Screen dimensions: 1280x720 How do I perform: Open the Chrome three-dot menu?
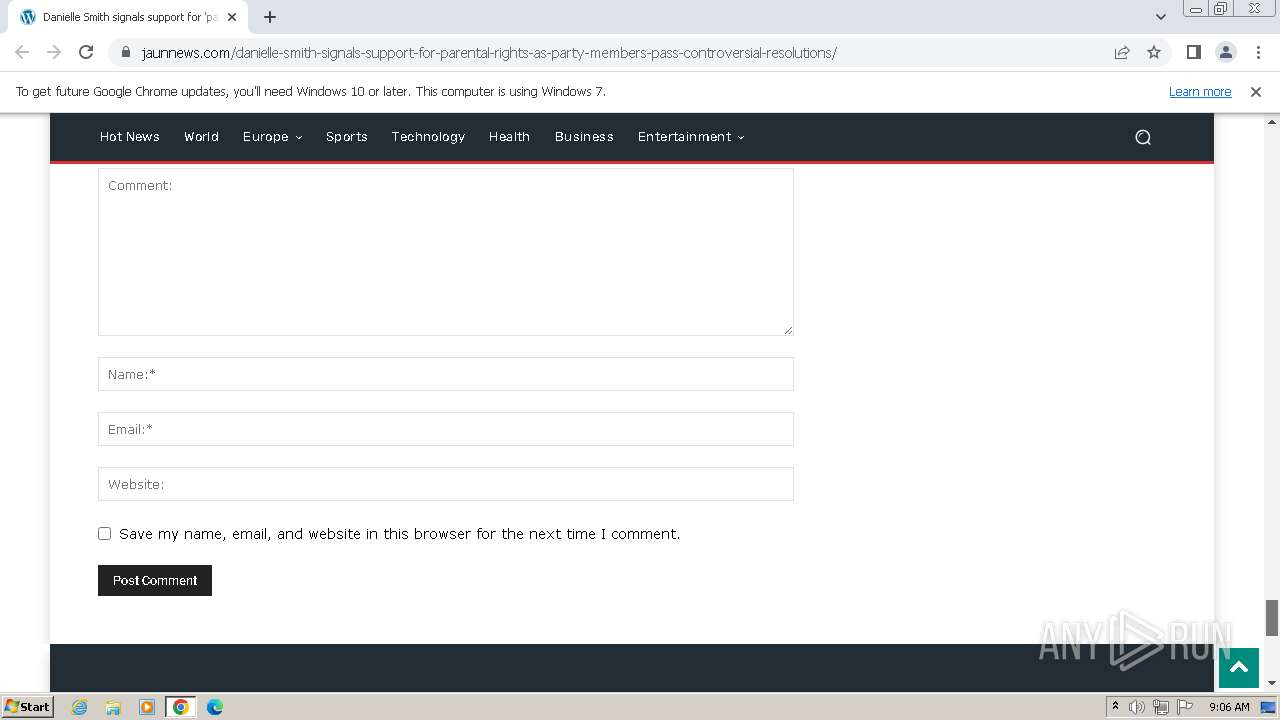coord(1258,52)
